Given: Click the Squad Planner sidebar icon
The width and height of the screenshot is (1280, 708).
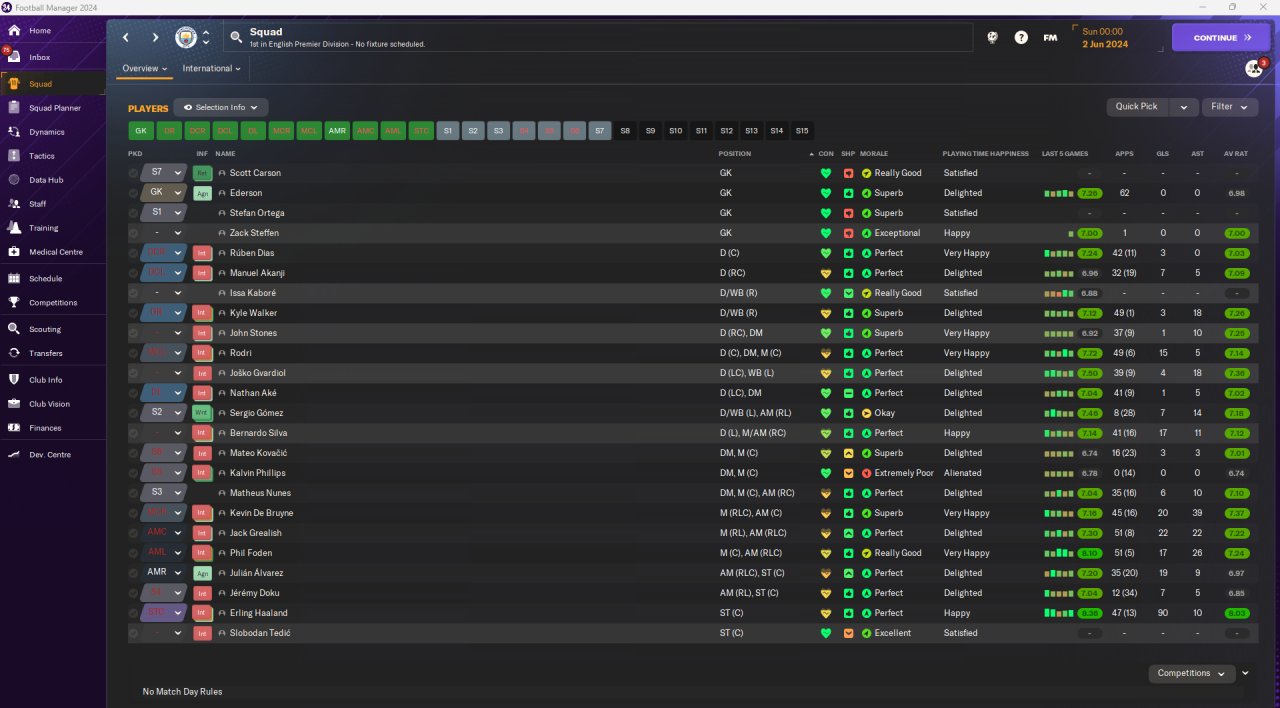Looking at the screenshot, I should point(14,108).
